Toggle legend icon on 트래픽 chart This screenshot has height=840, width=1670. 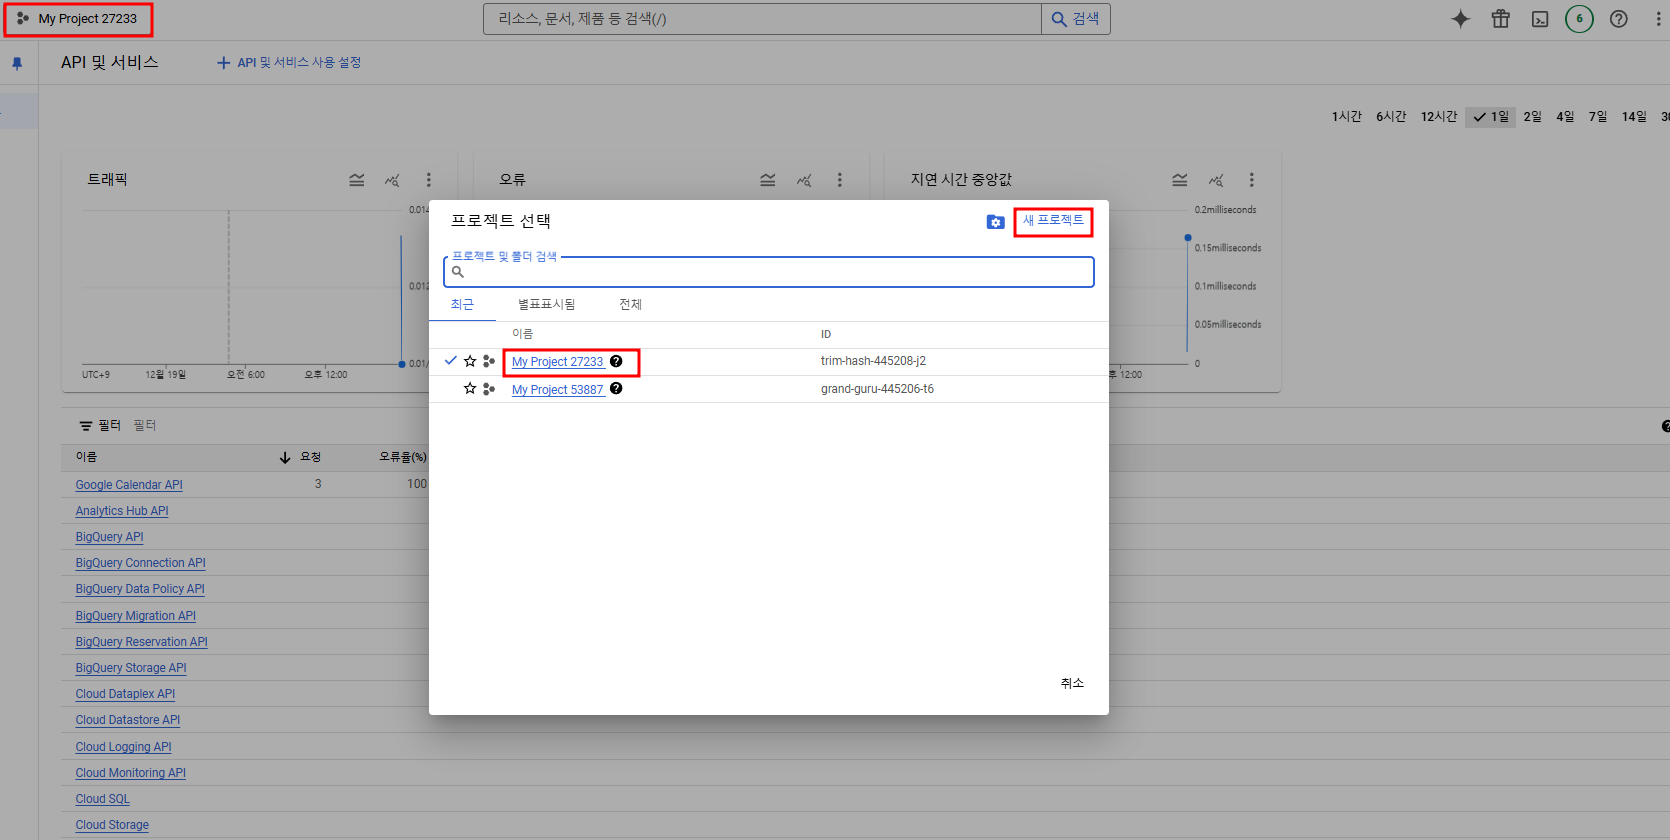click(x=357, y=180)
